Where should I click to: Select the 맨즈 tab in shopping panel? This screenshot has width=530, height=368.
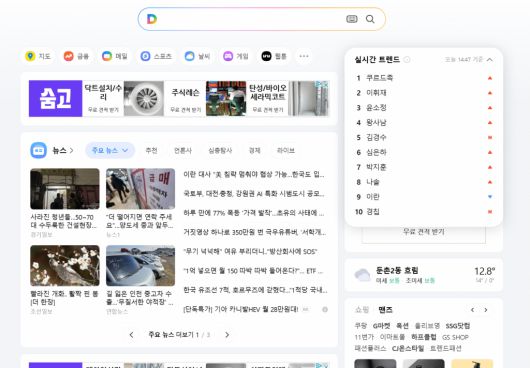(x=385, y=310)
